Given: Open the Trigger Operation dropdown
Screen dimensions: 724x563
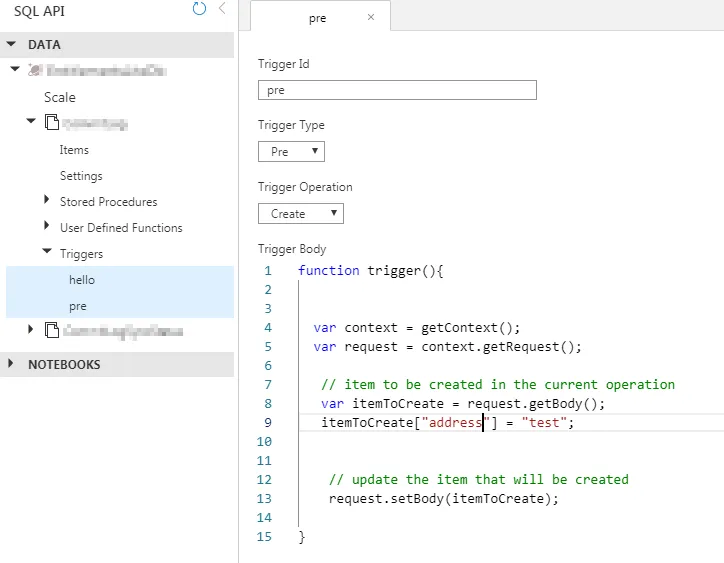Looking at the screenshot, I should tap(300, 214).
